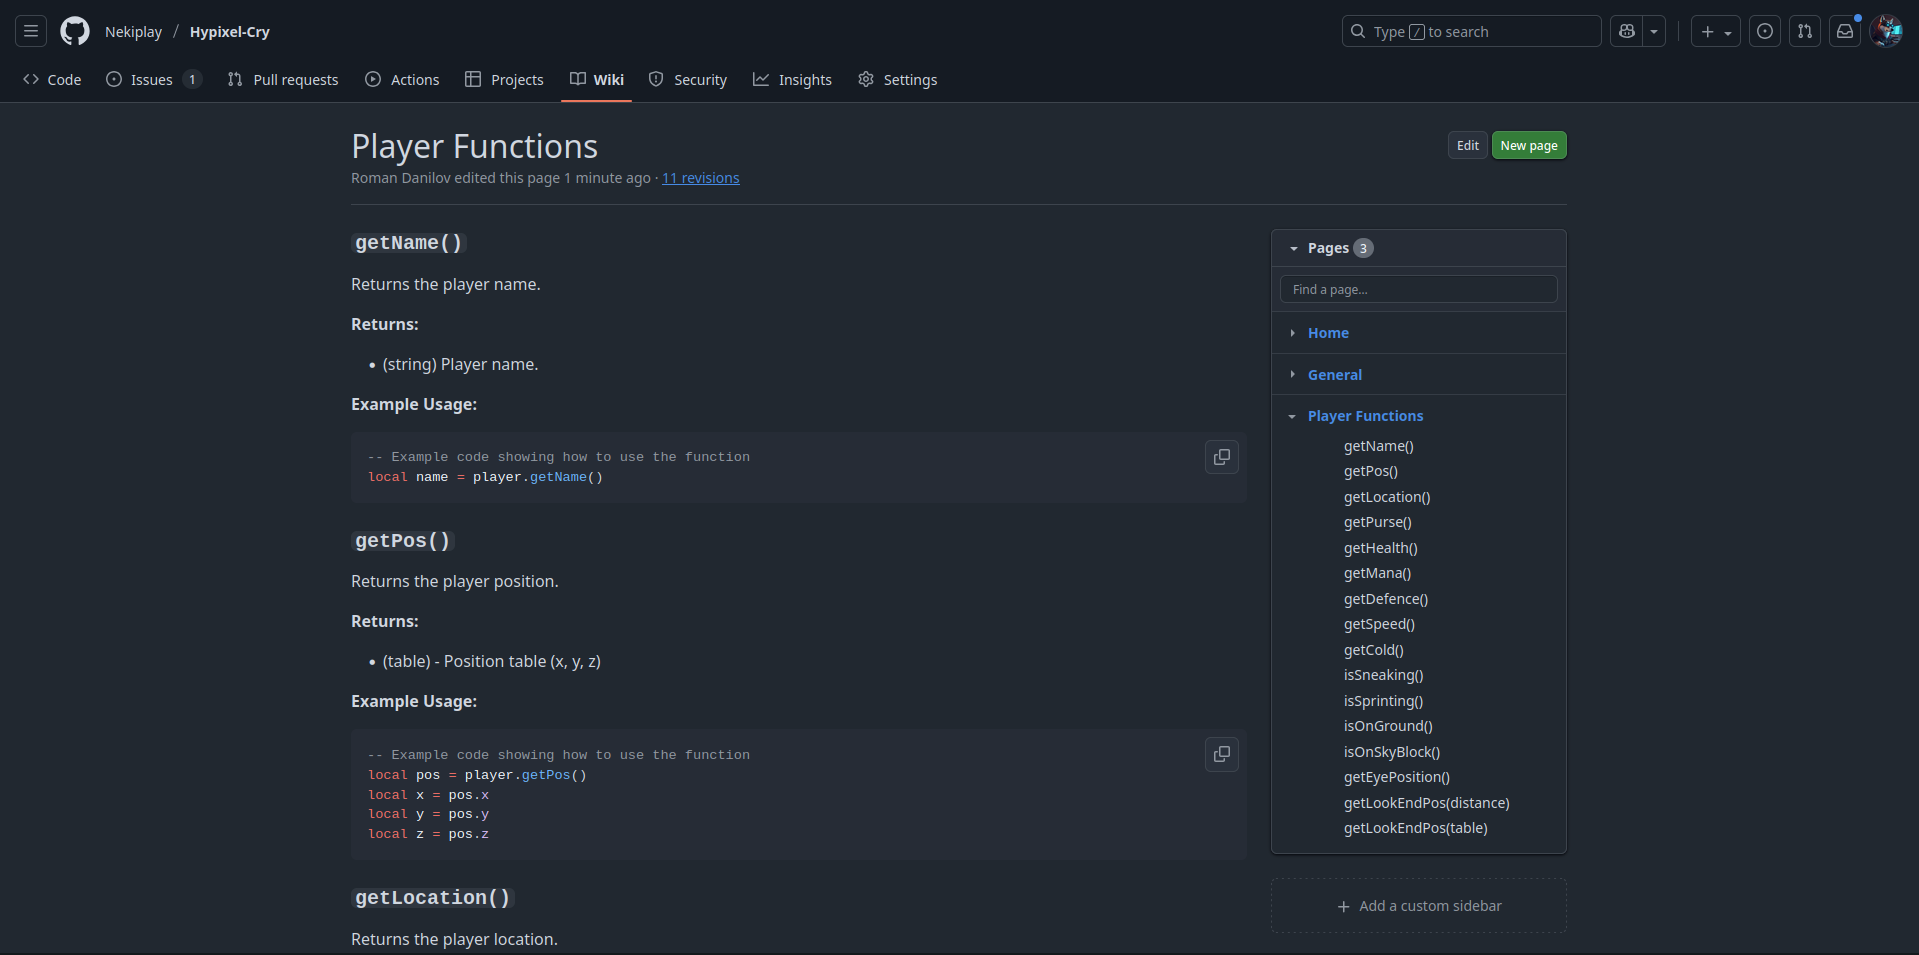Image resolution: width=1919 pixels, height=955 pixels.
Task: View the 11 revisions history
Action: pos(700,178)
